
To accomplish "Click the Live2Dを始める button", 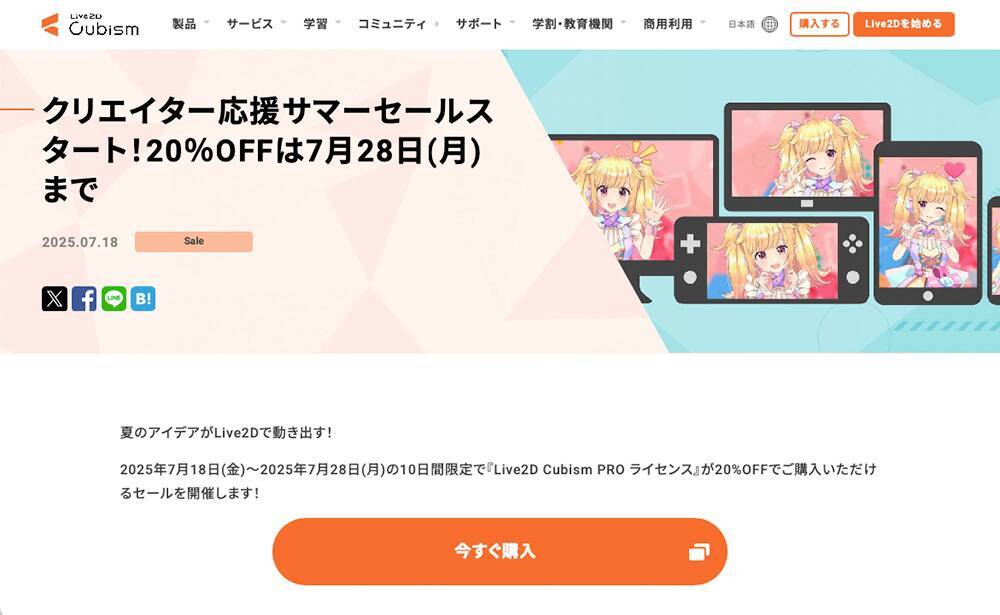I will [x=904, y=24].
